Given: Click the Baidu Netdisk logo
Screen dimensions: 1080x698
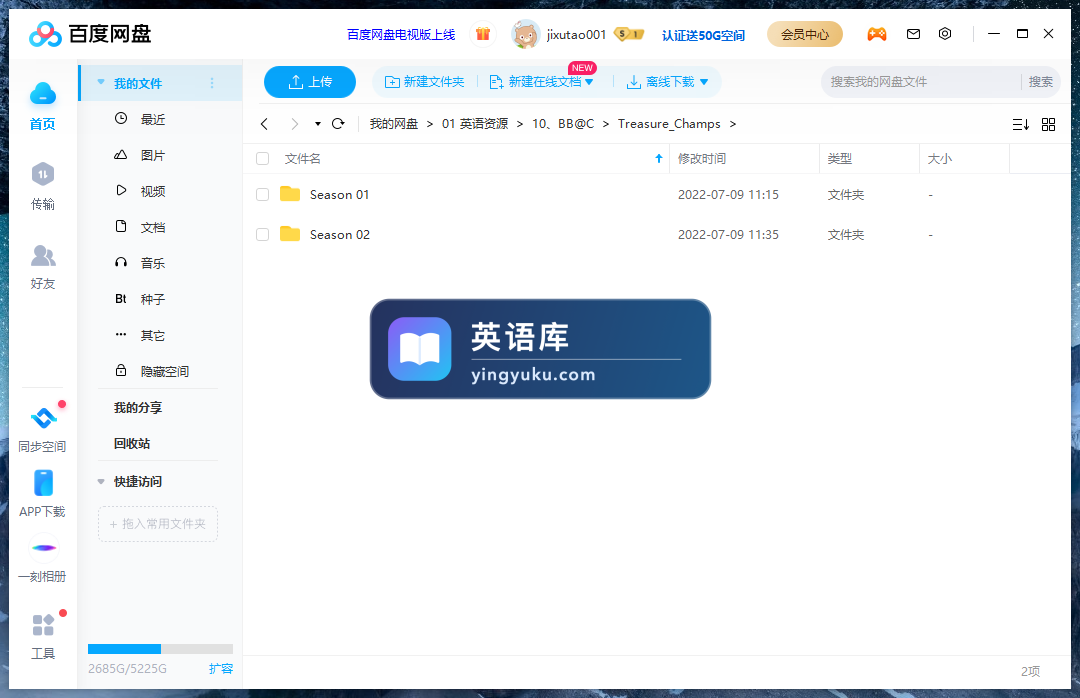Looking at the screenshot, I should (x=90, y=34).
